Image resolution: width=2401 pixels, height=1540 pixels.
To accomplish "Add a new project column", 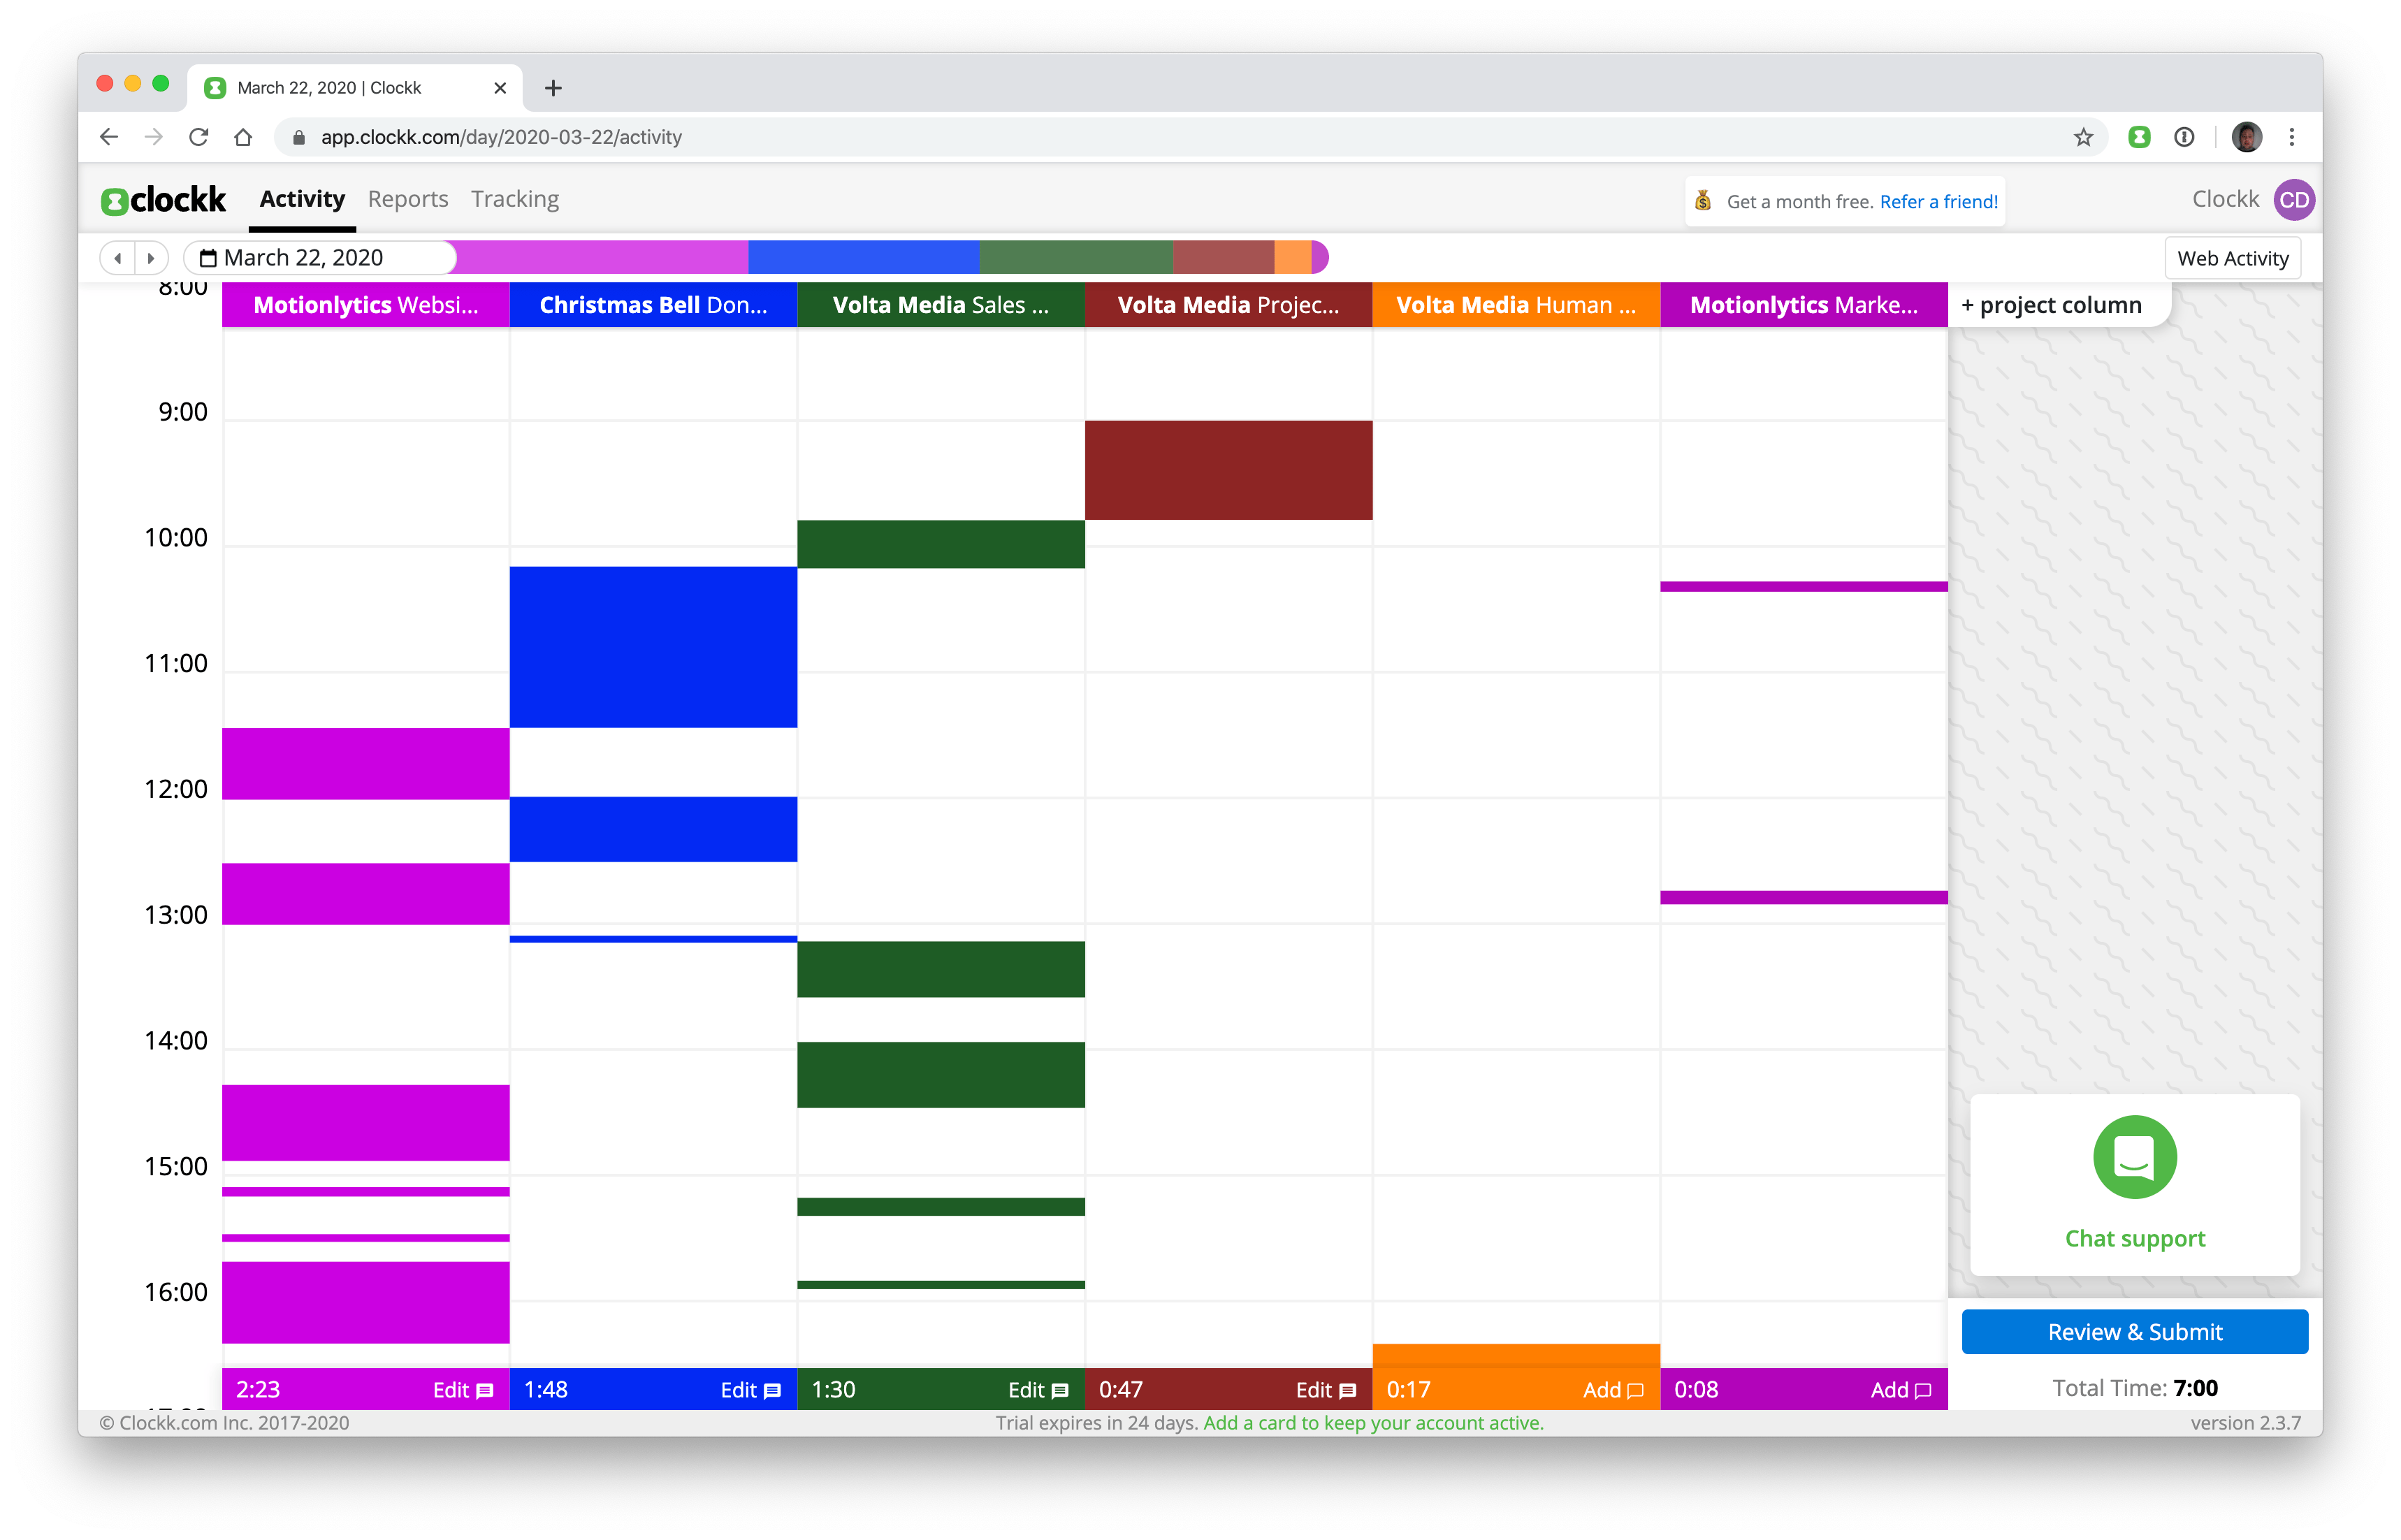I will click(2051, 305).
